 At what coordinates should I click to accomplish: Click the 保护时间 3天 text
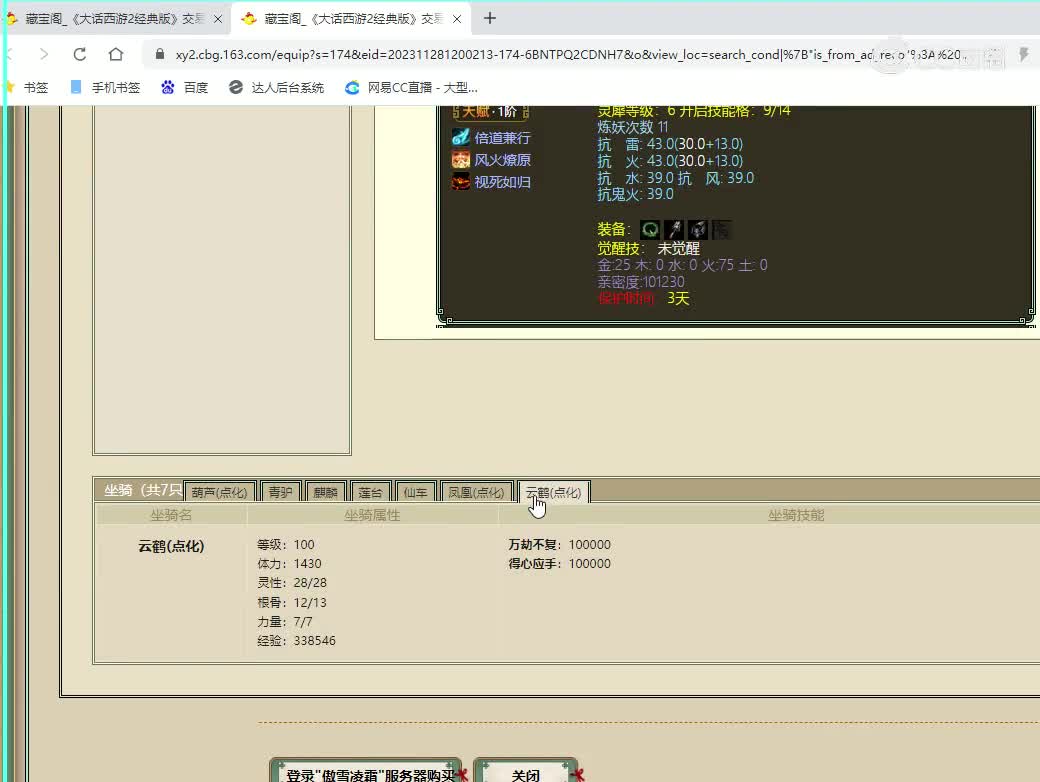(x=643, y=298)
